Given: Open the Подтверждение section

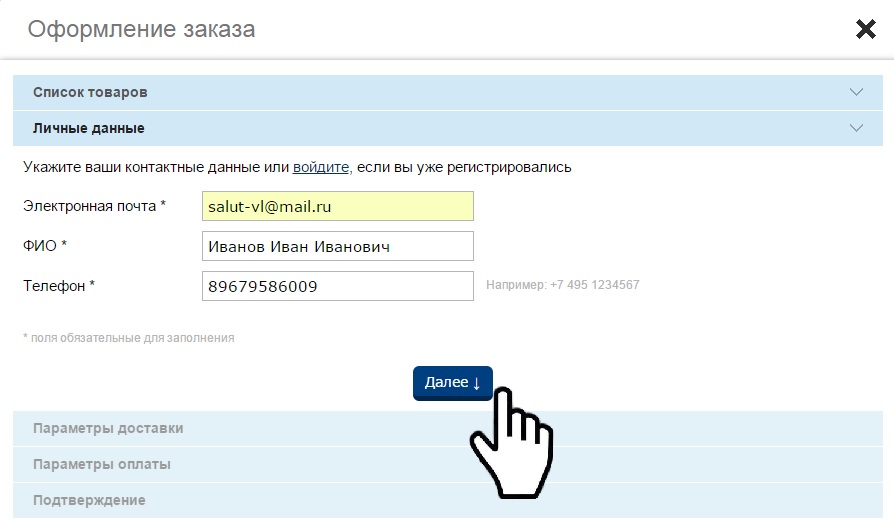Looking at the screenshot, I should click(448, 500).
